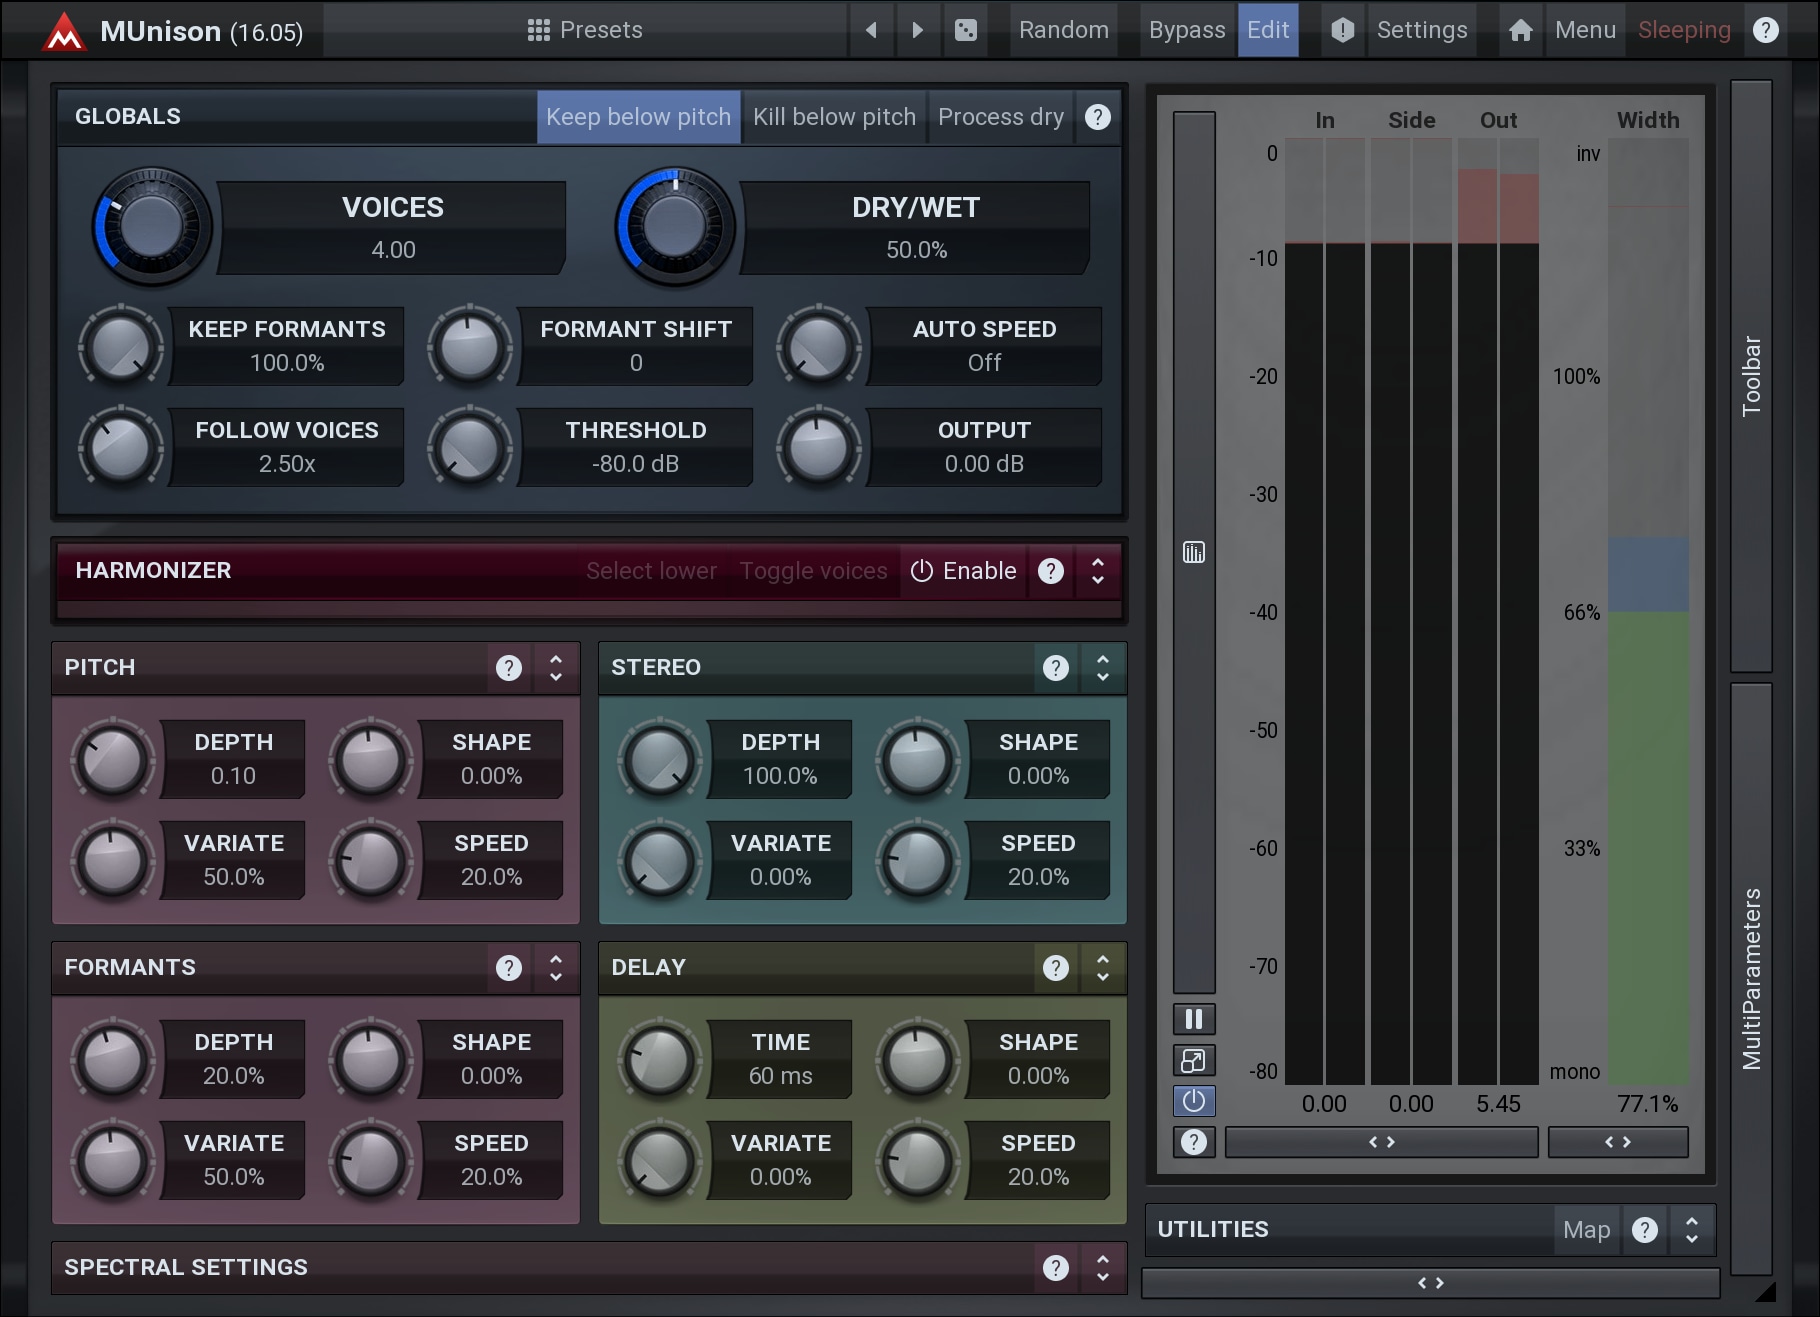Open the meter help icon
The height and width of the screenshot is (1317, 1820).
(1194, 1142)
